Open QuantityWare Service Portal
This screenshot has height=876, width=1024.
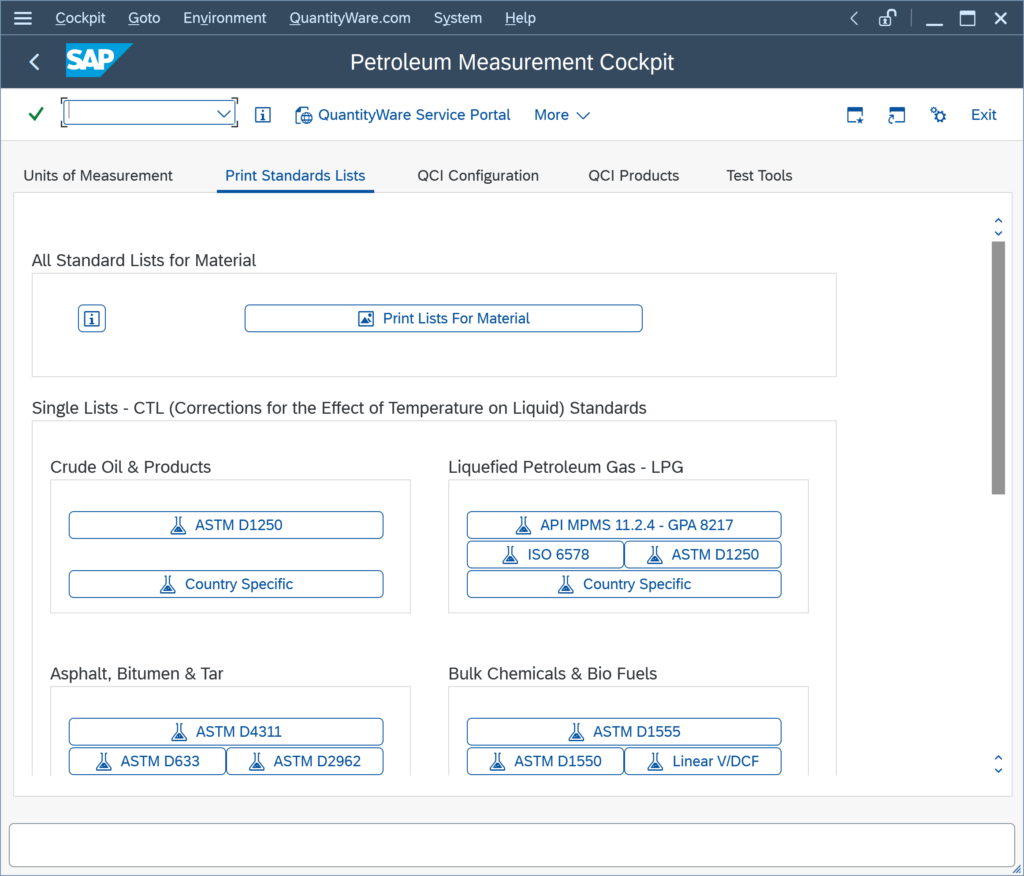402,115
